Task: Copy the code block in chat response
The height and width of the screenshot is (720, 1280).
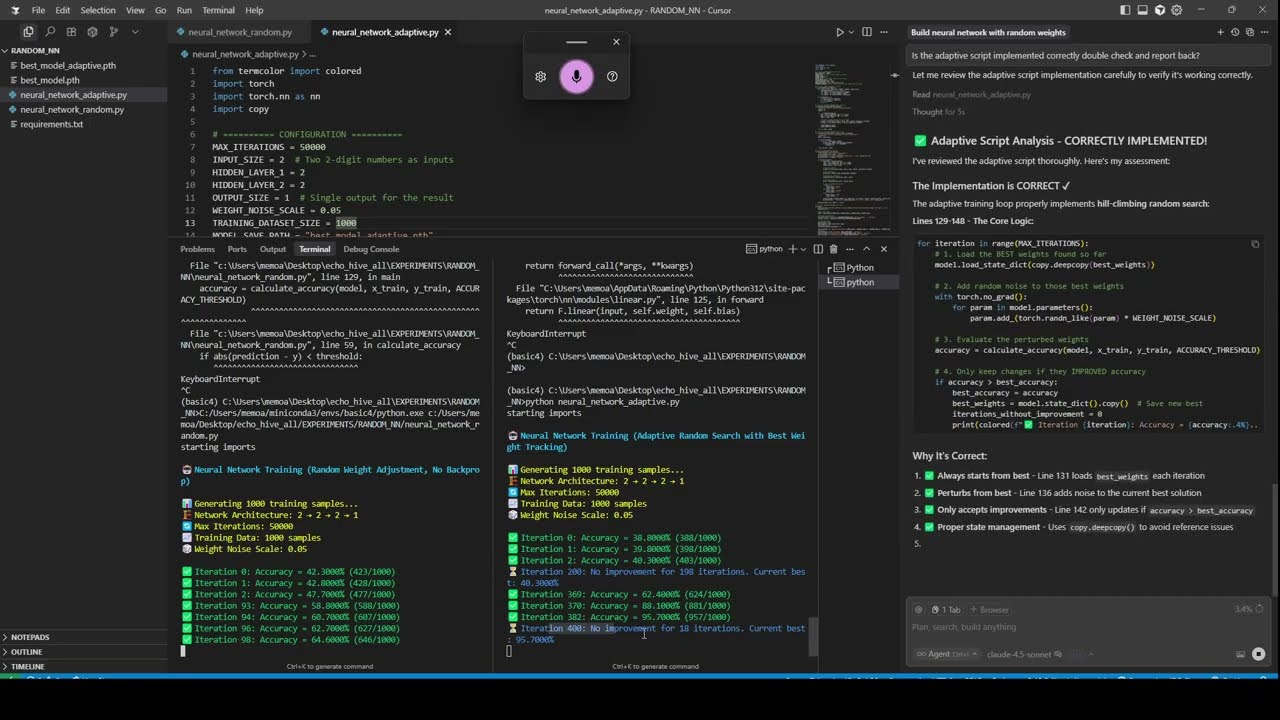Action: pyautogui.click(x=1255, y=244)
